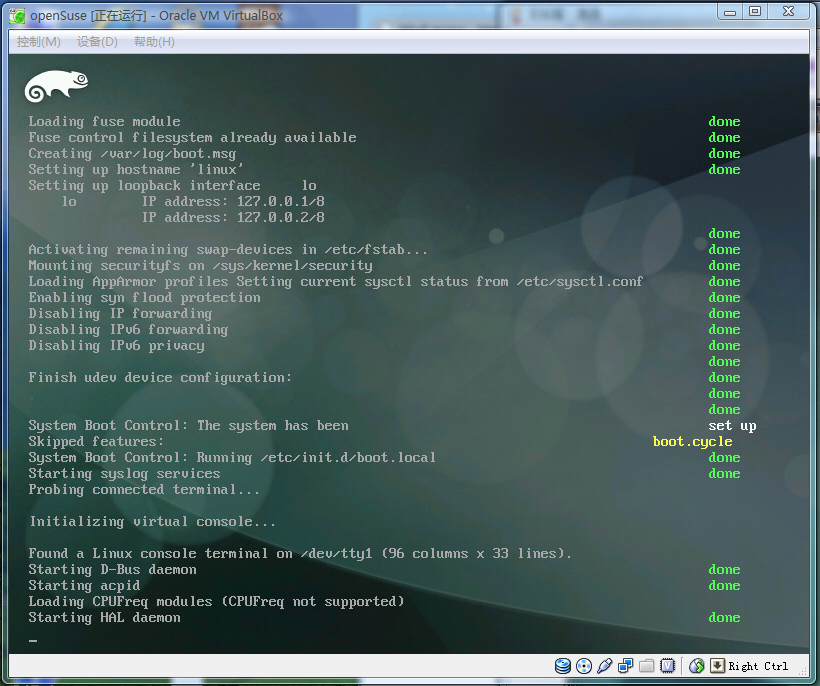Click "Setting up hostname 'linux'" line

[x=136, y=169]
